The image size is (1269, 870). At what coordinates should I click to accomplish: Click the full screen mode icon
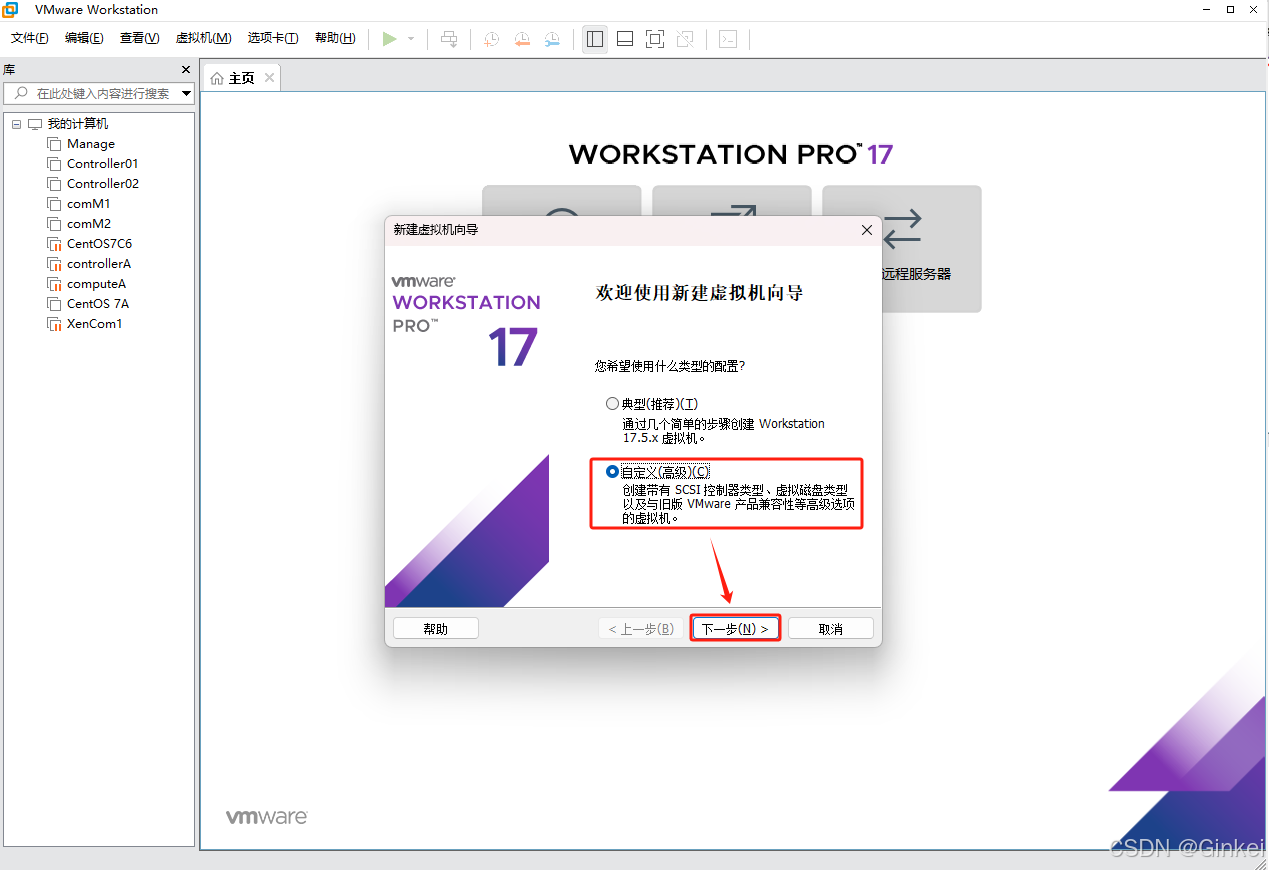(x=655, y=39)
